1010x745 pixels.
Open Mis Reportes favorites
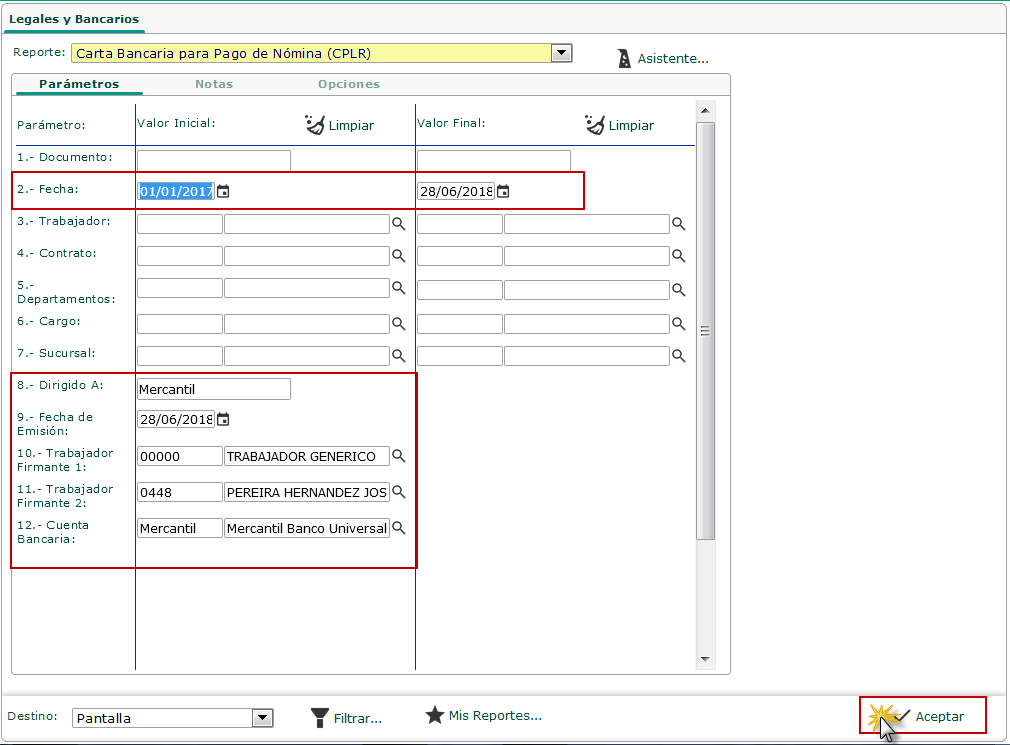pyautogui.click(x=484, y=716)
